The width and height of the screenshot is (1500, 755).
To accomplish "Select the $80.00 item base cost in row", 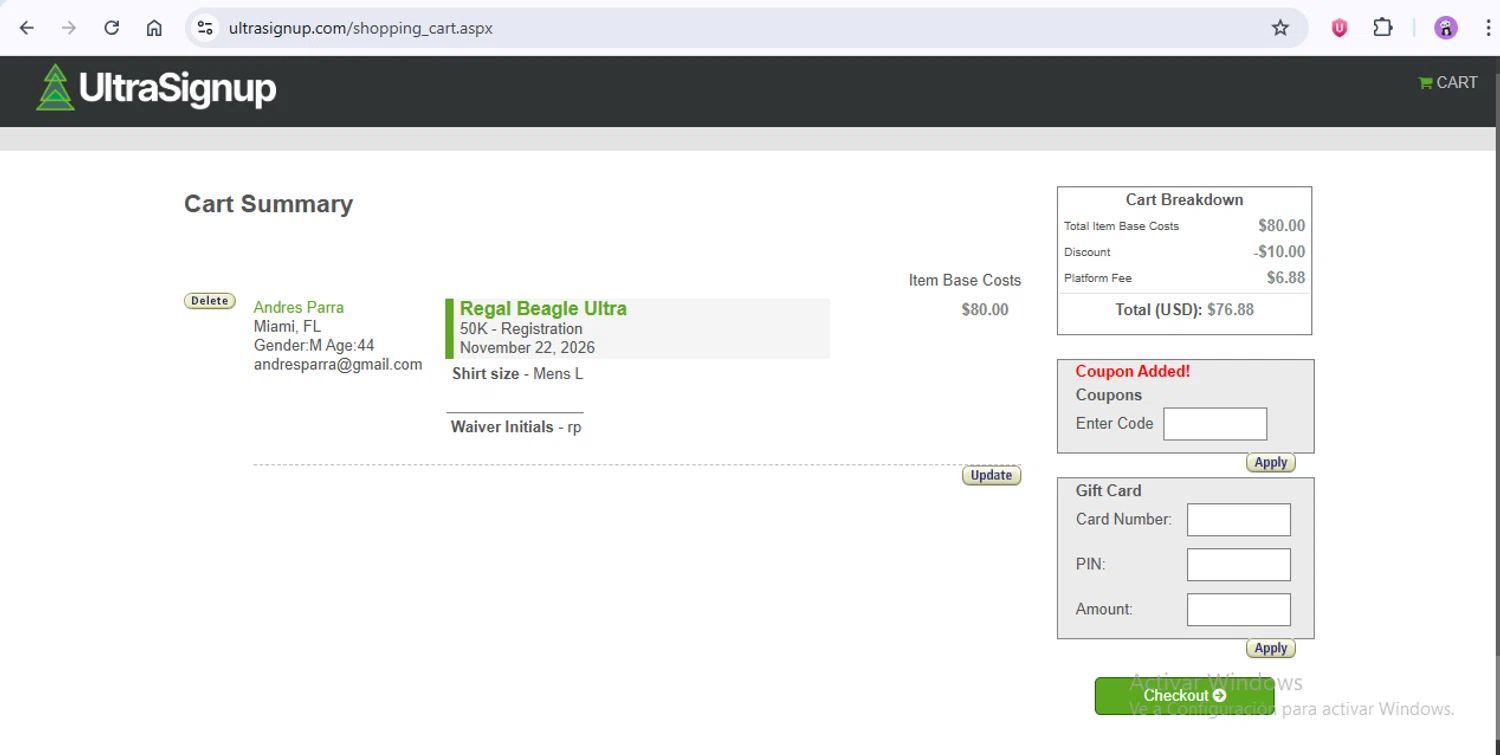I will point(985,310).
